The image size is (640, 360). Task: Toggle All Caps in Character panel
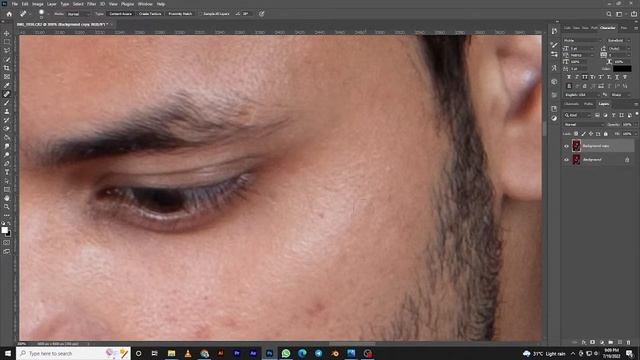point(585,77)
